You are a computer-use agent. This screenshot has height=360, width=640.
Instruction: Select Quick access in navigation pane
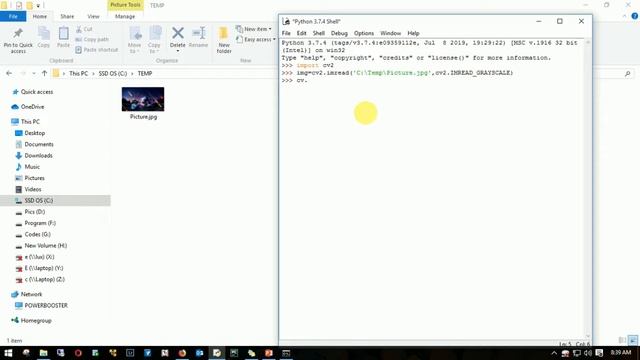click(x=37, y=92)
